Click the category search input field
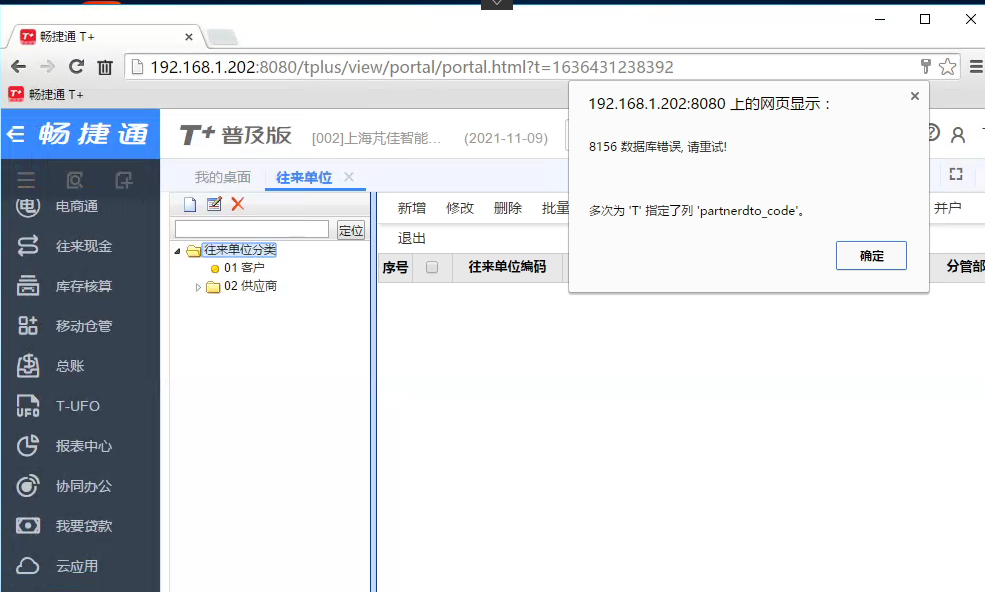The width and height of the screenshot is (985, 592). coord(252,229)
